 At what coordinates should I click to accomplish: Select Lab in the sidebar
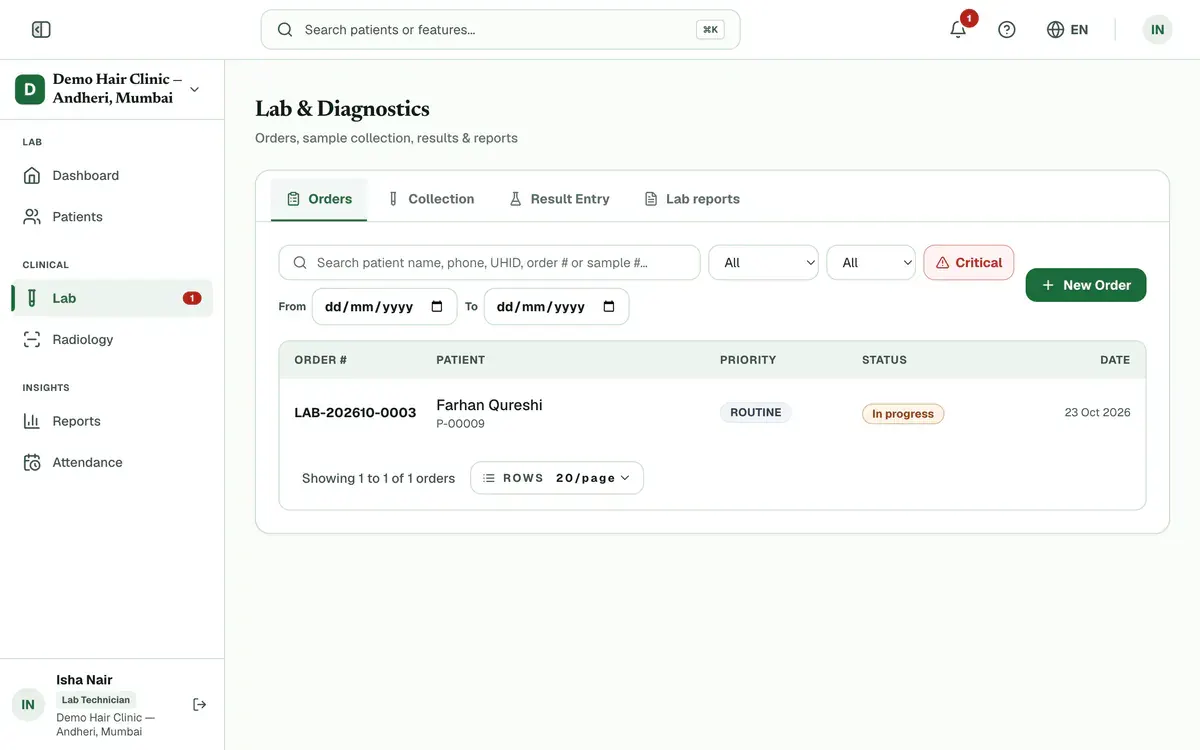click(112, 298)
